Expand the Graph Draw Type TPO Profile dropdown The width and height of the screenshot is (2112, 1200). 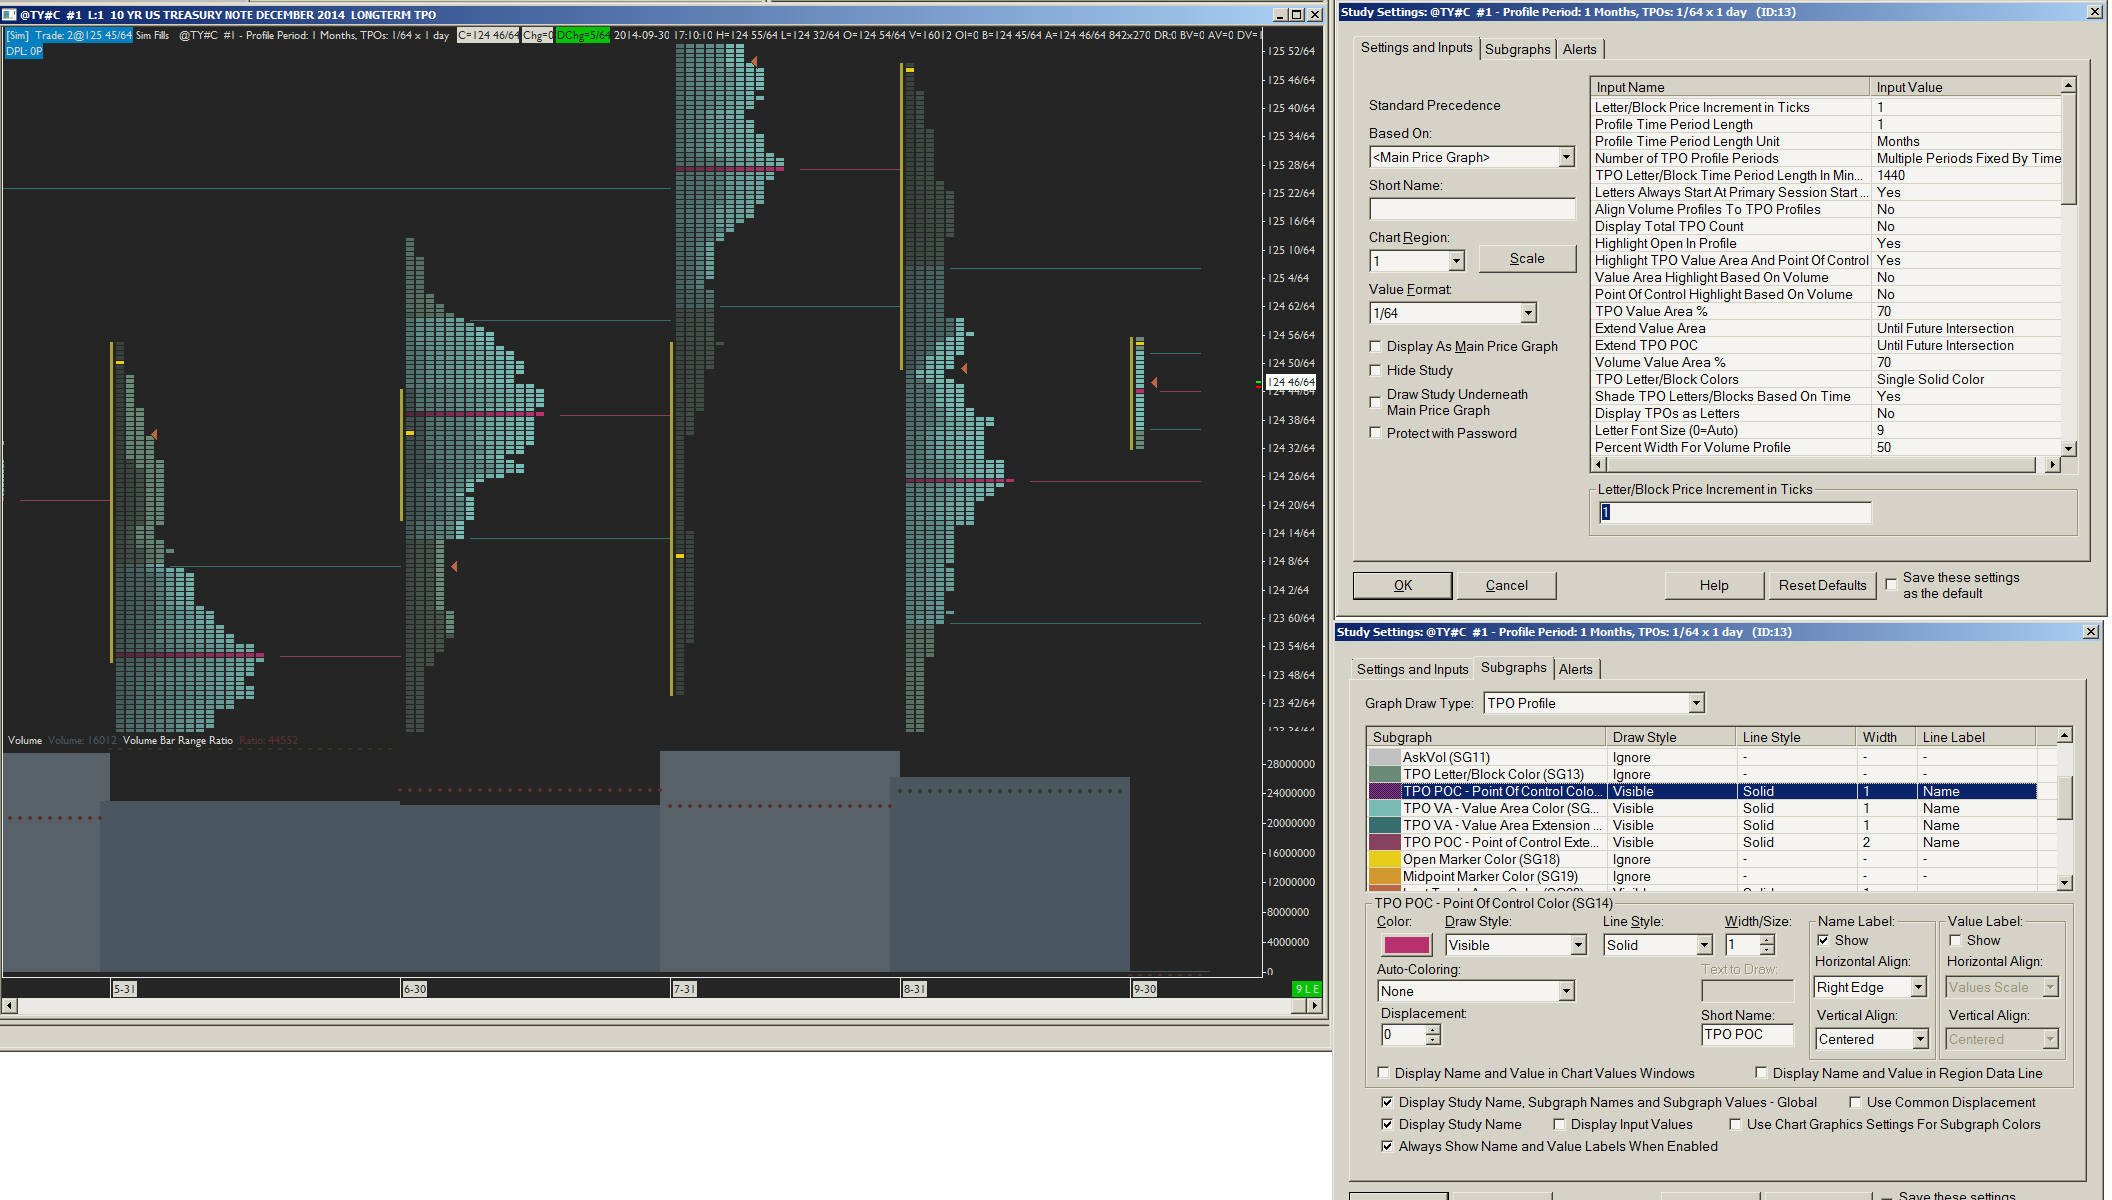tap(1696, 703)
